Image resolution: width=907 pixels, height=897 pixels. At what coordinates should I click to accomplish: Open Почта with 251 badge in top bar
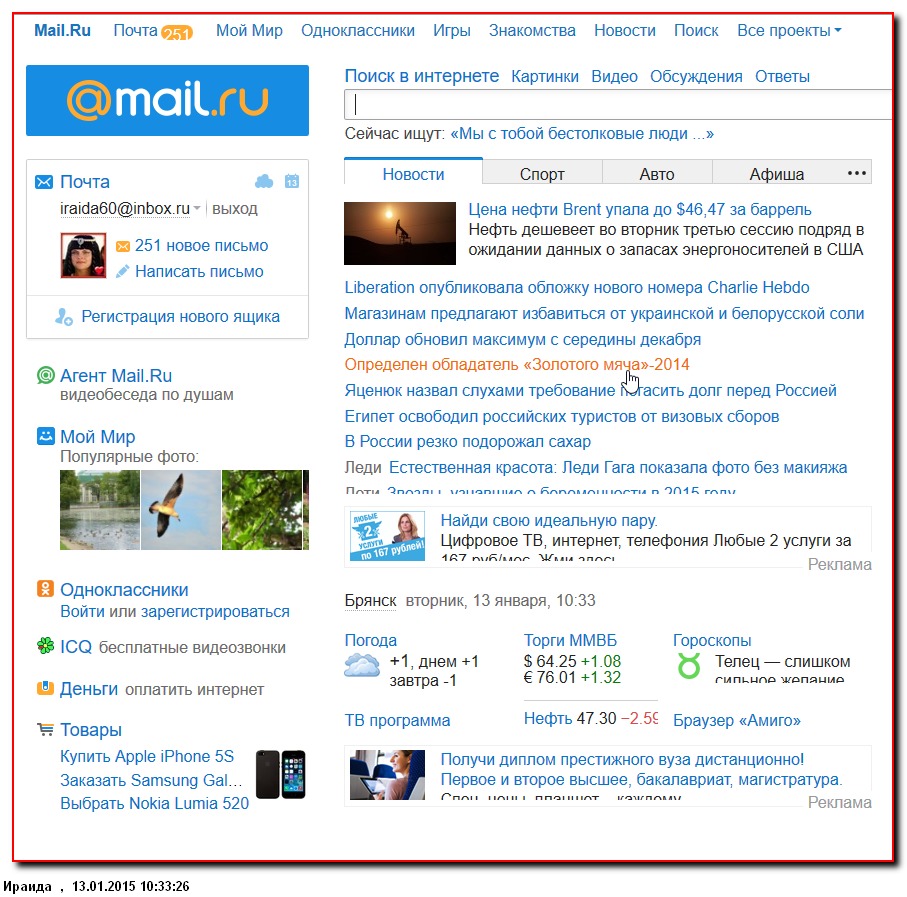pos(153,31)
